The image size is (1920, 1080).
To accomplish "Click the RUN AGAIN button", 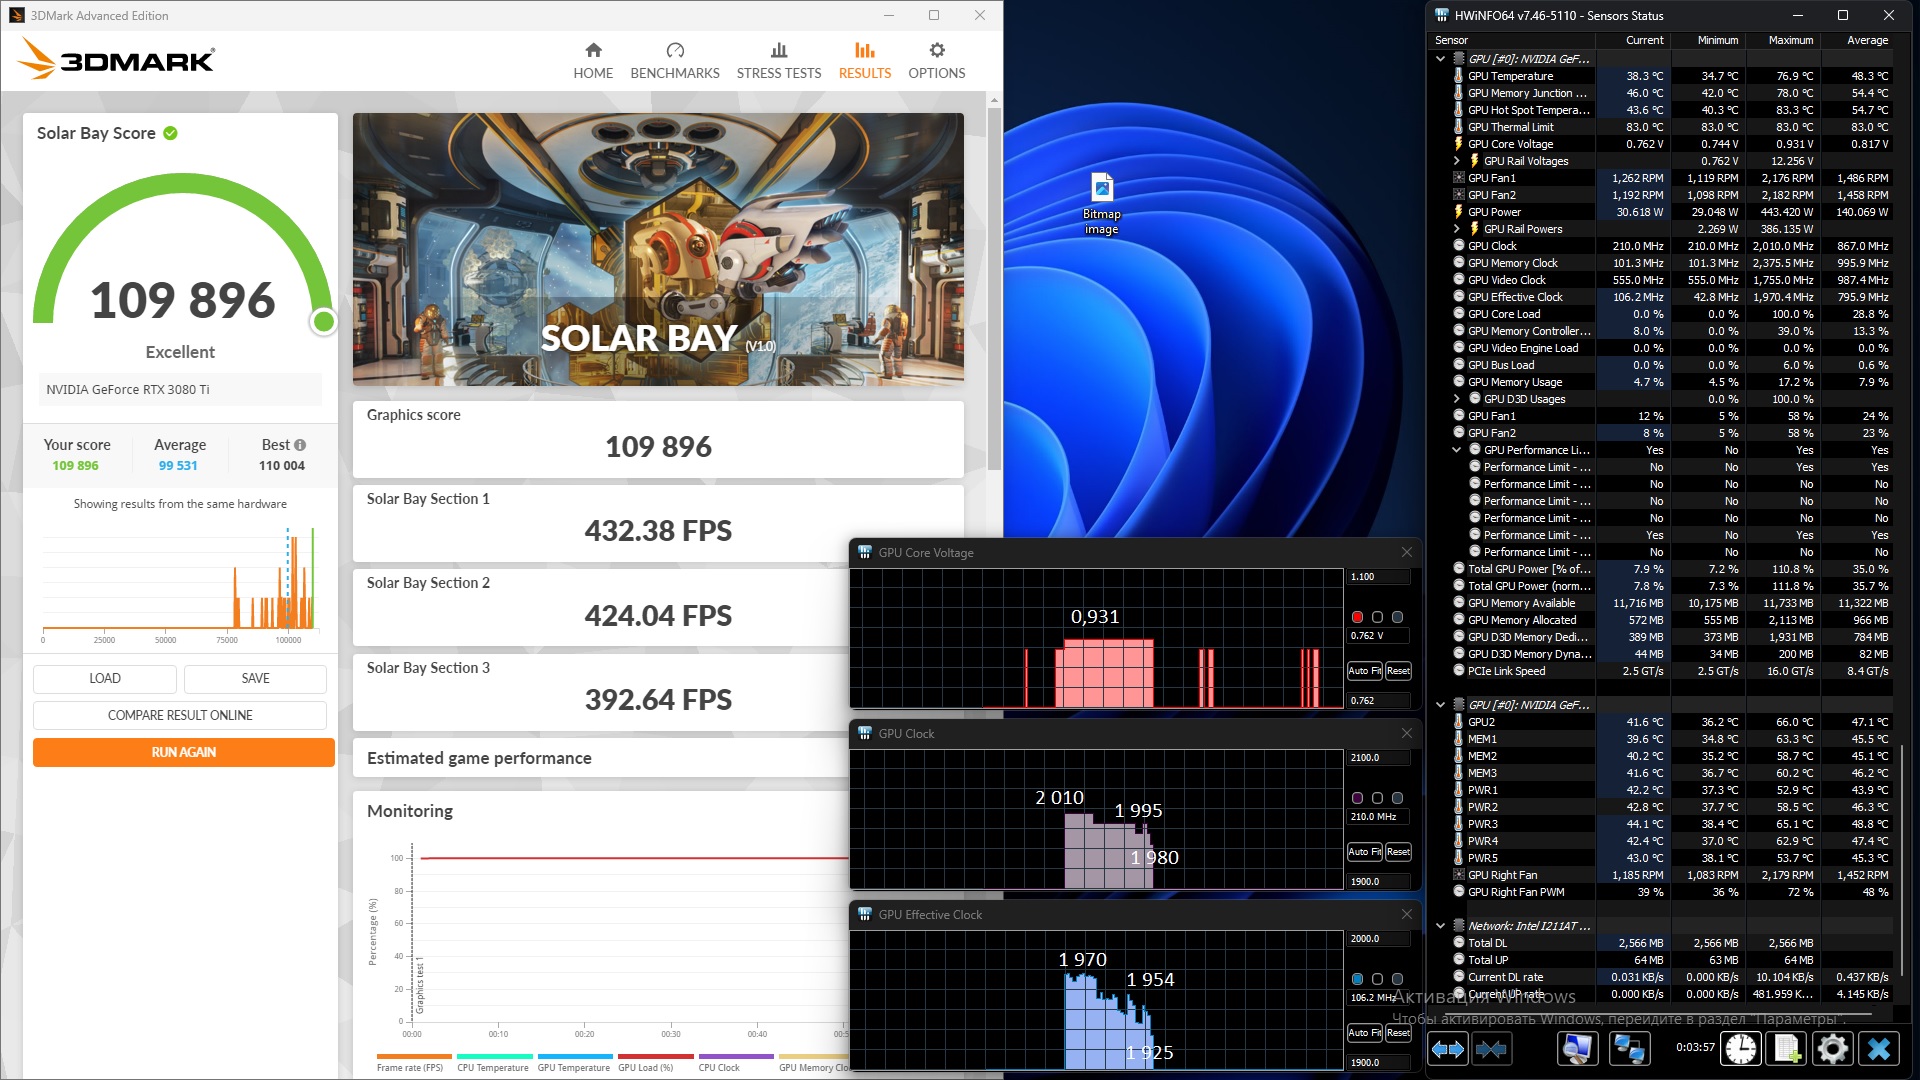I will (183, 752).
